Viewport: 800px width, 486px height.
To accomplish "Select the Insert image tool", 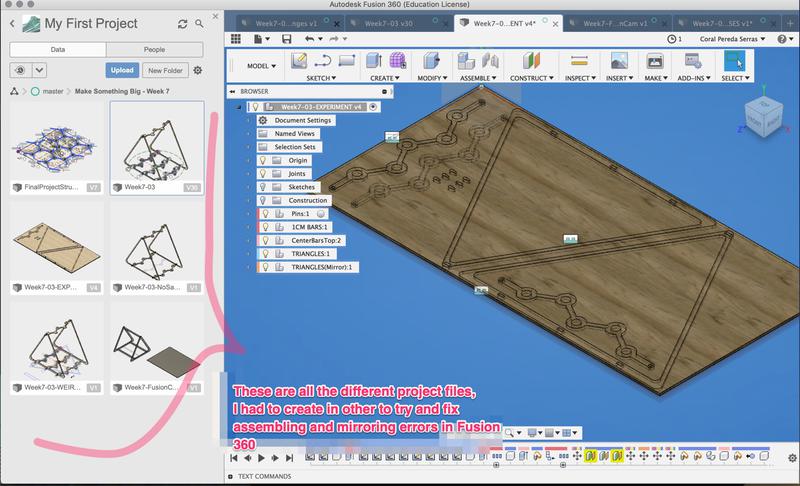I will point(619,61).
